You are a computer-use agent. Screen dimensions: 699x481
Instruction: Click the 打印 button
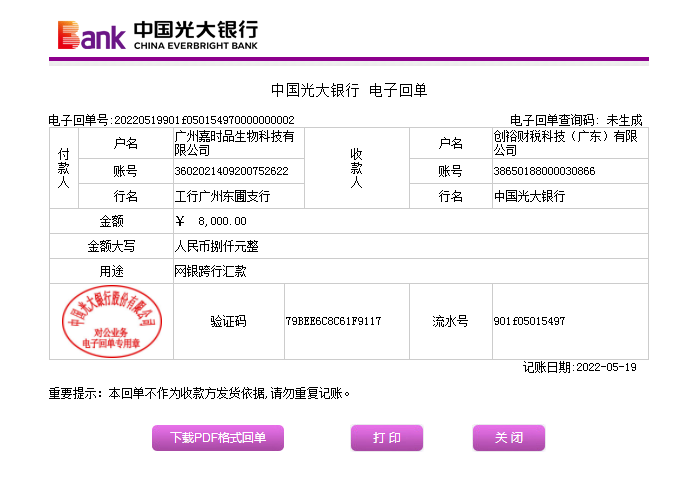(387, 438)
